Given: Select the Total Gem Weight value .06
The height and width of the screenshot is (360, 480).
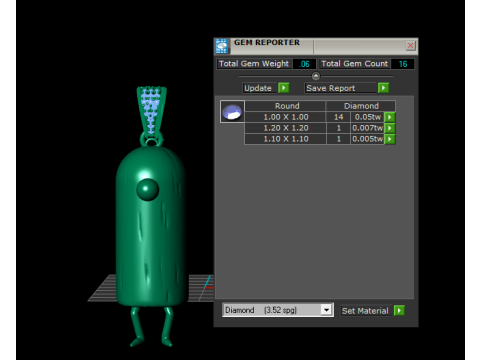Looking at the screenshot, I should click(x=304, y=64).
